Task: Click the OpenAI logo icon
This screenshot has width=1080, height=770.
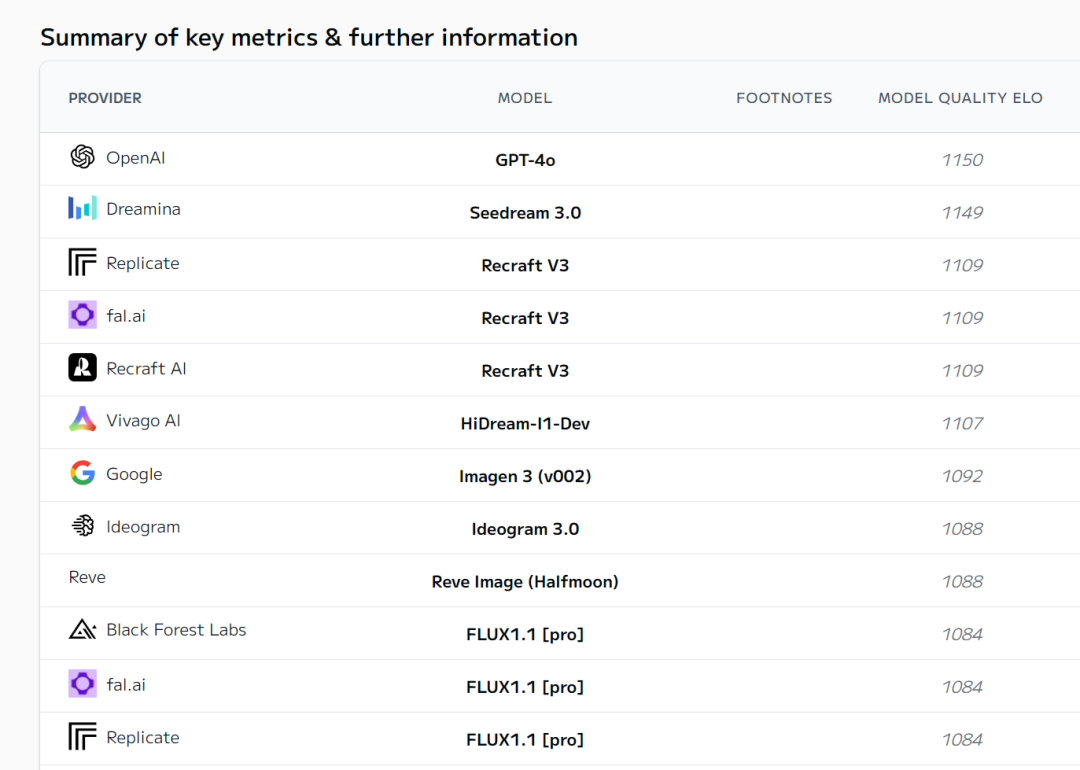Action: (82, 157)
